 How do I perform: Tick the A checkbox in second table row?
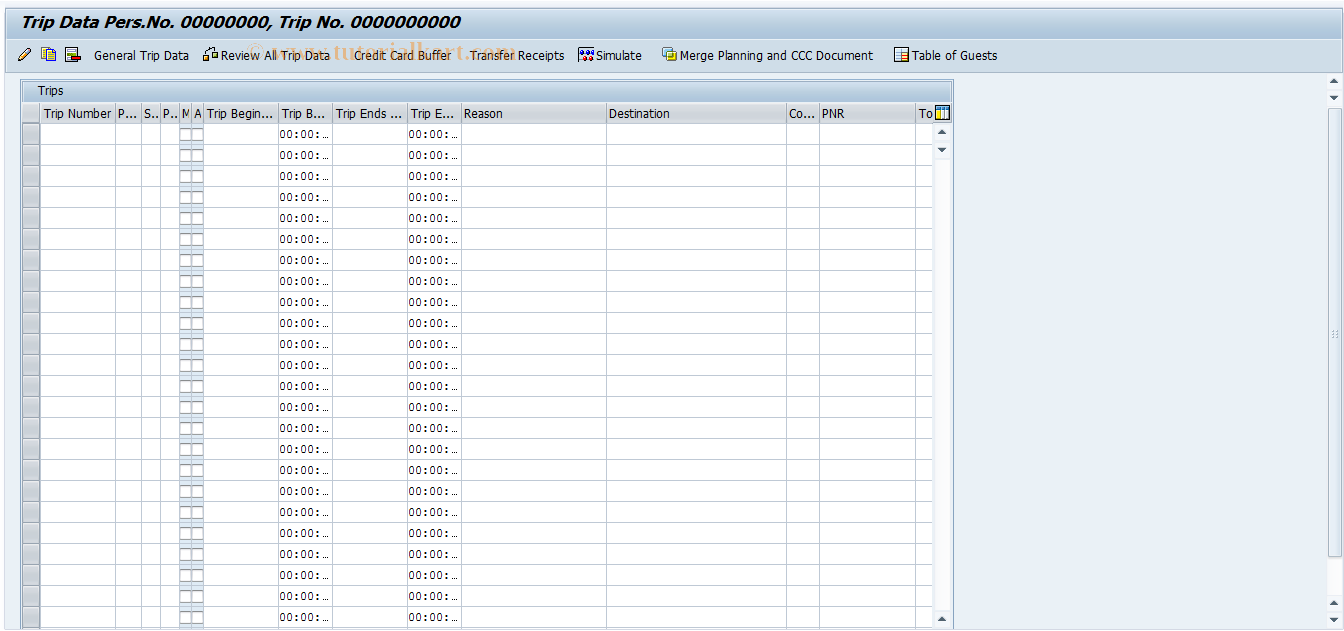[x=197, y=155]
